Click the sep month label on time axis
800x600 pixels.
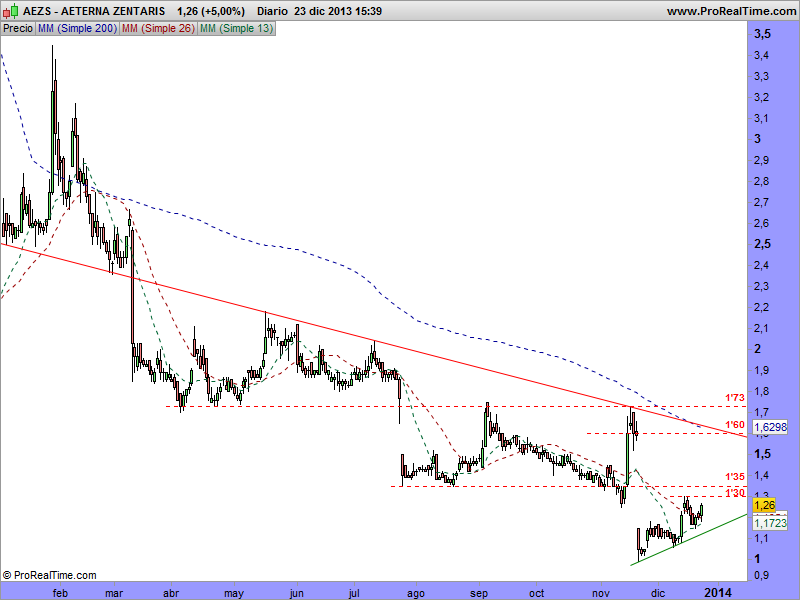[x=479, y=594]
